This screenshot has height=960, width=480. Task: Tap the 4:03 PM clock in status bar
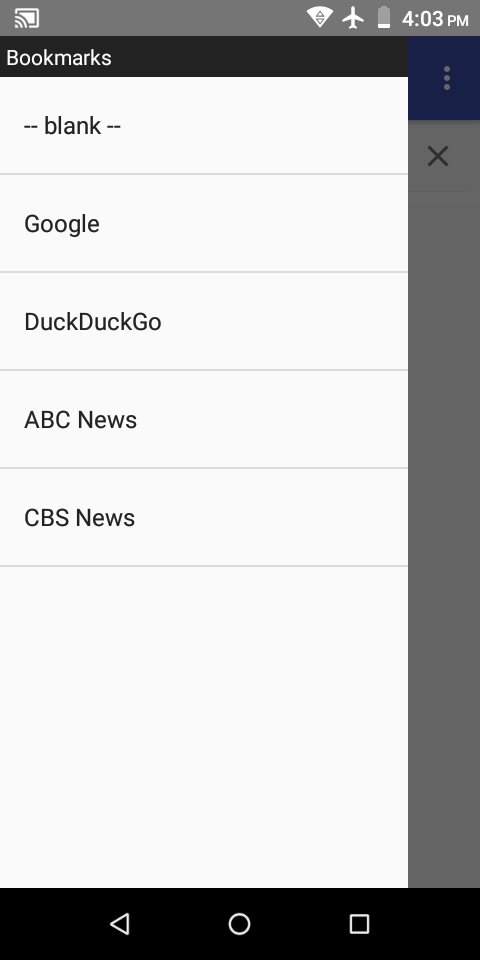click(435, 18)
